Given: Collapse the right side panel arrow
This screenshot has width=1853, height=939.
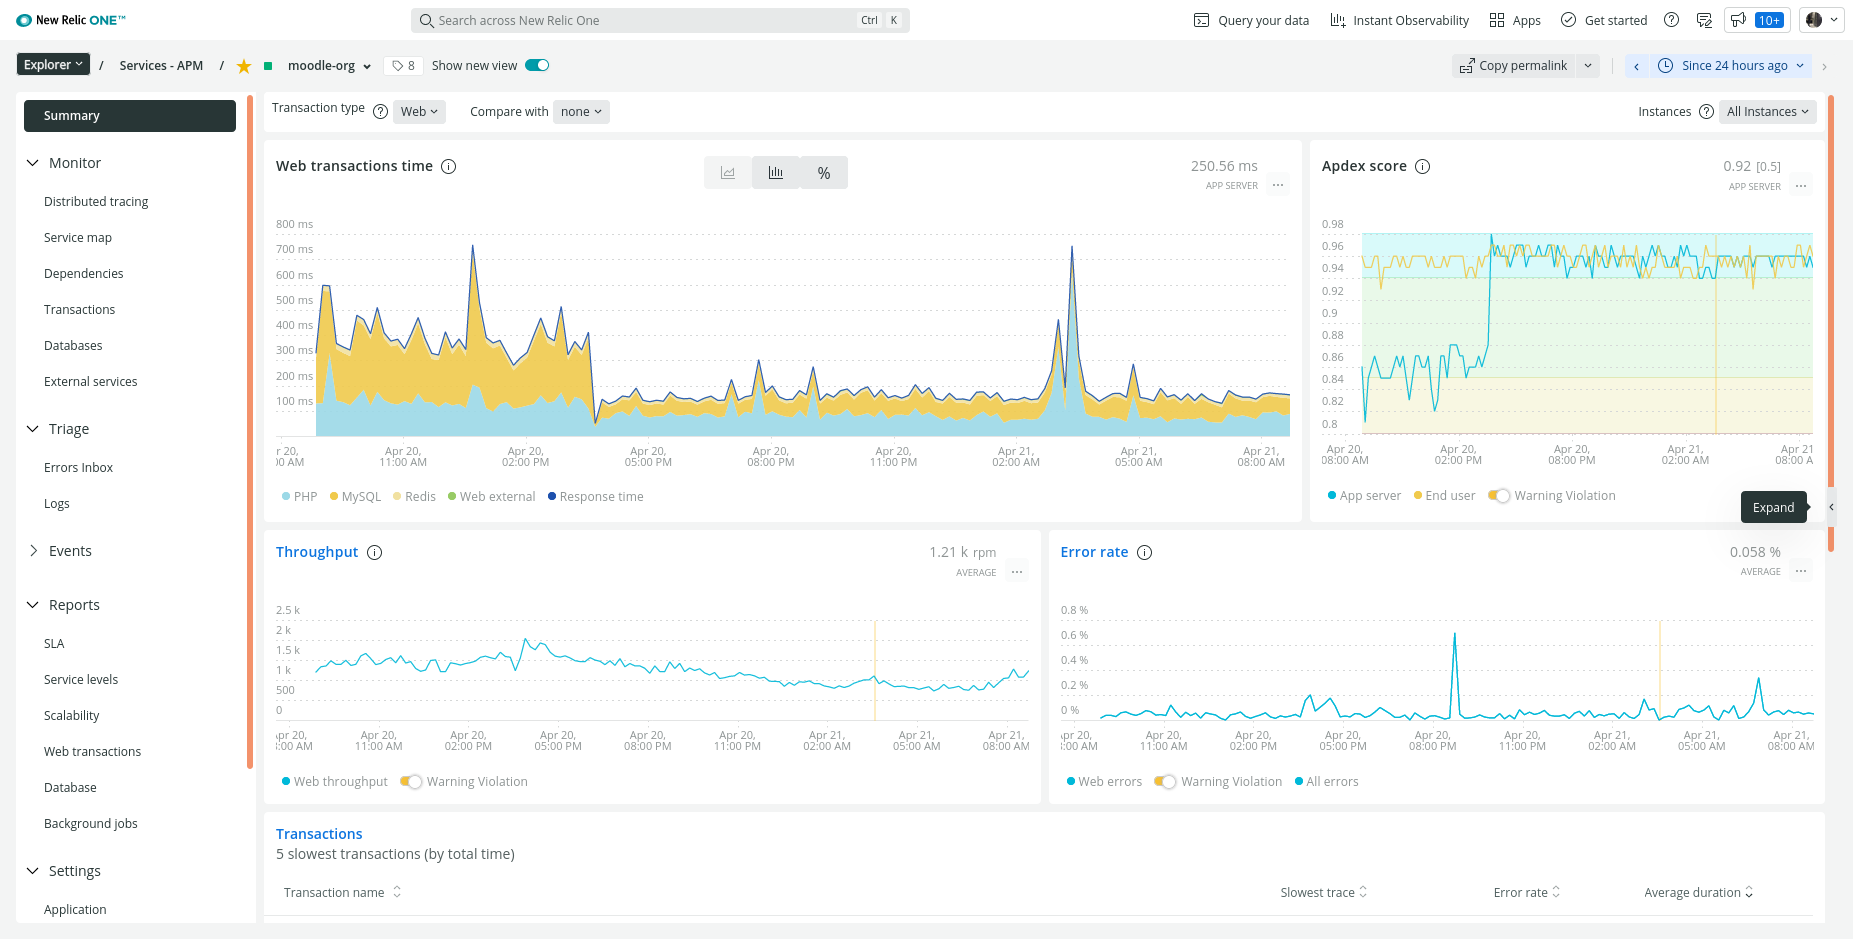Looking at the screenshot, I should (x=1831, y=507).
